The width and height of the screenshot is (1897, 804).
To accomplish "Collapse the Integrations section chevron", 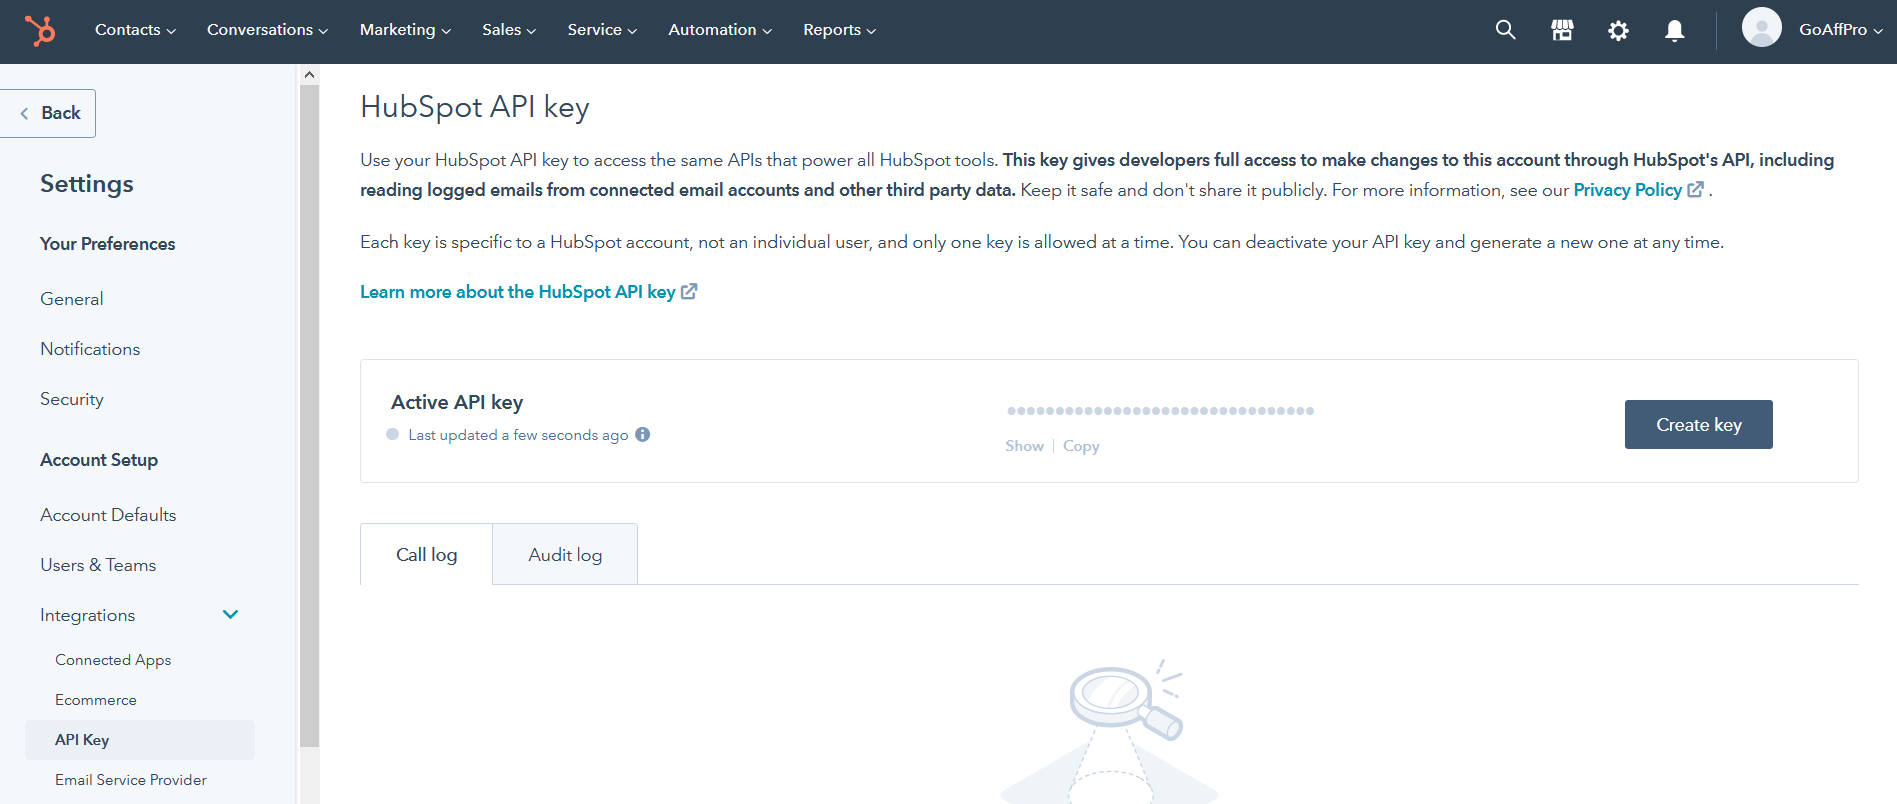I will 230,614.
